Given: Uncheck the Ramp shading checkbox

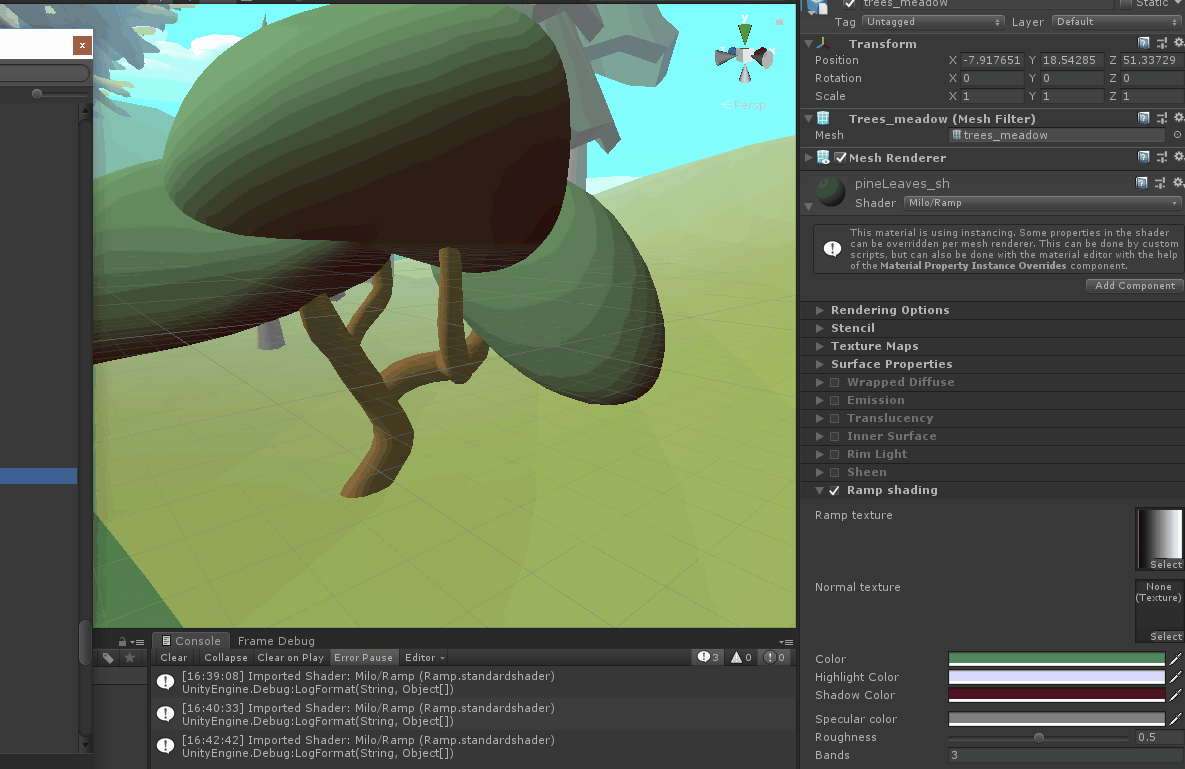Looking at the screenshot, I should click(834, 491).
